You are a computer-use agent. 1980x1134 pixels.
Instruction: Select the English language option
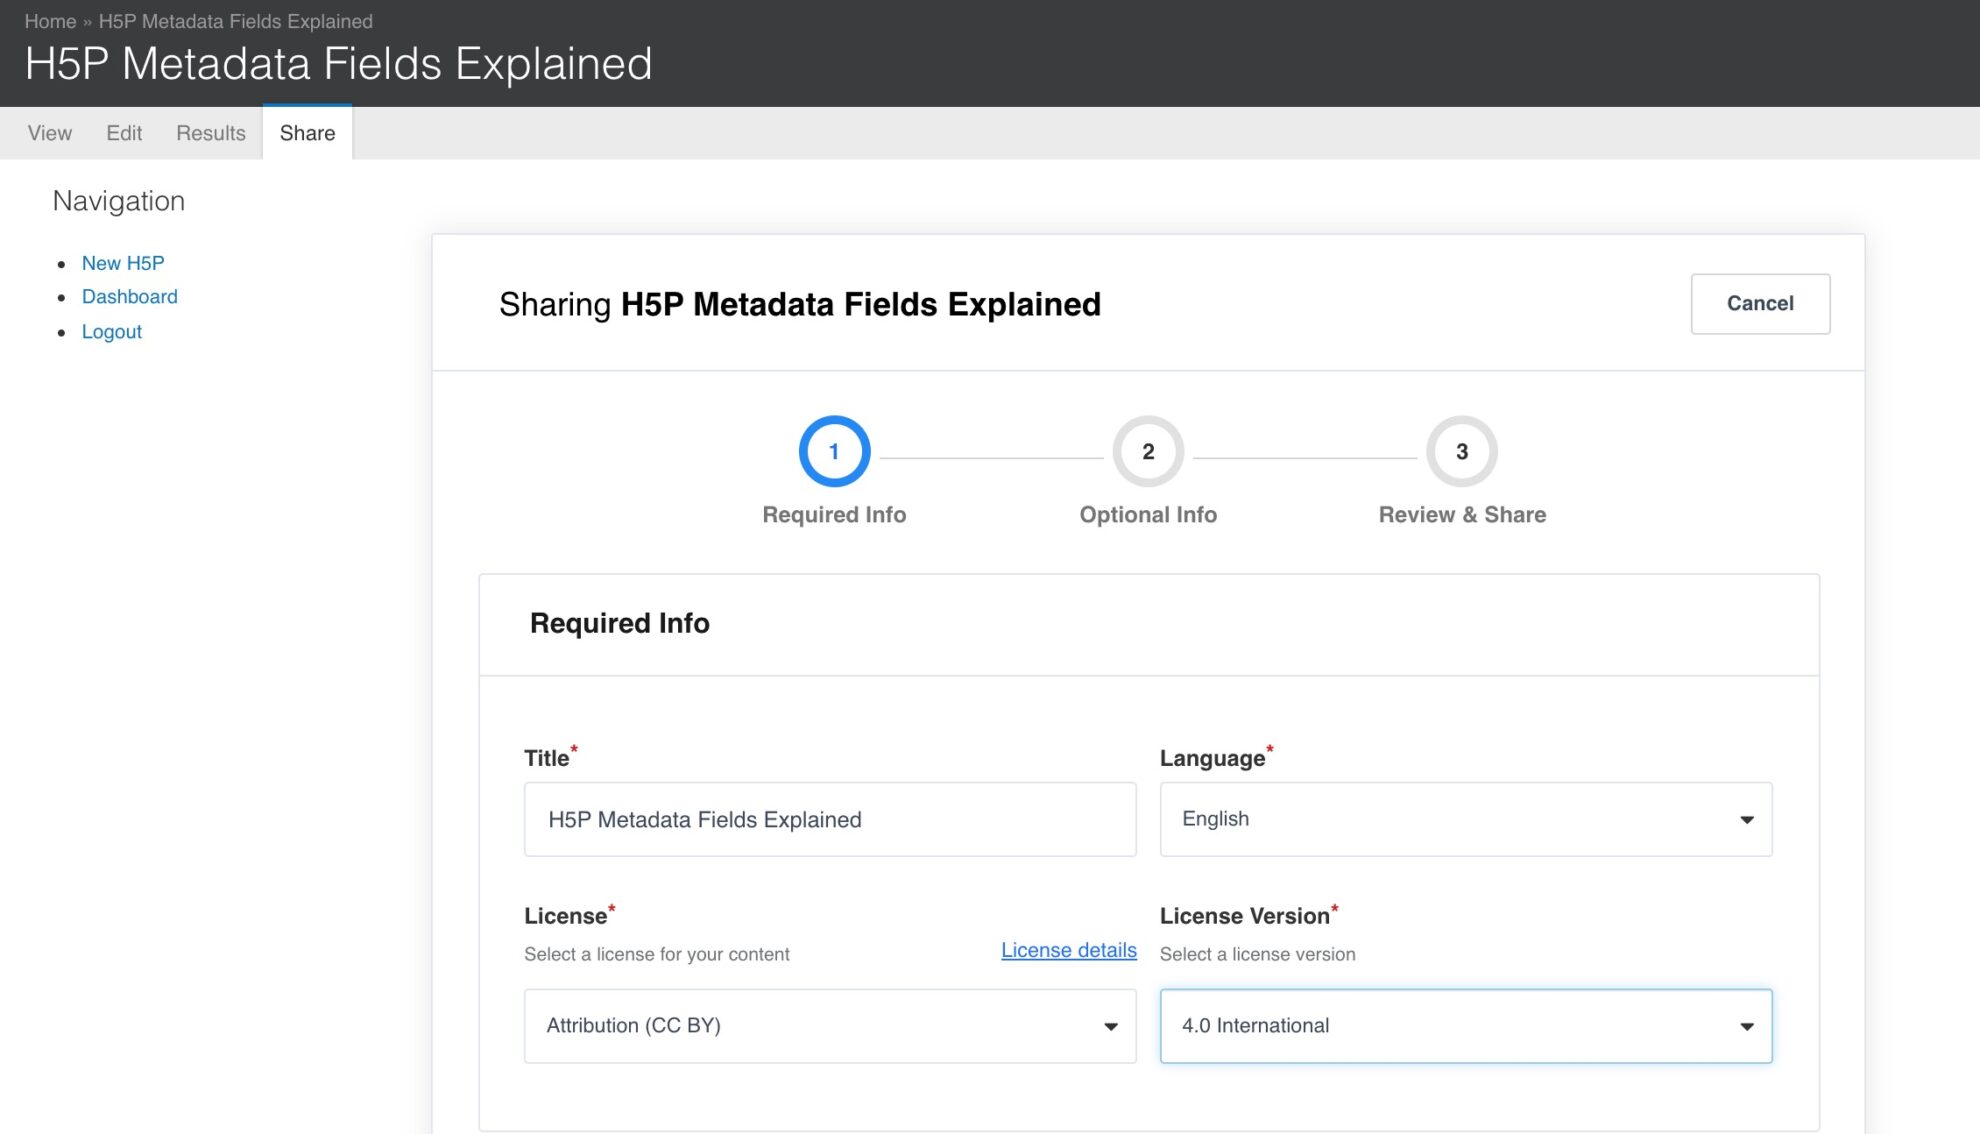1465,819
